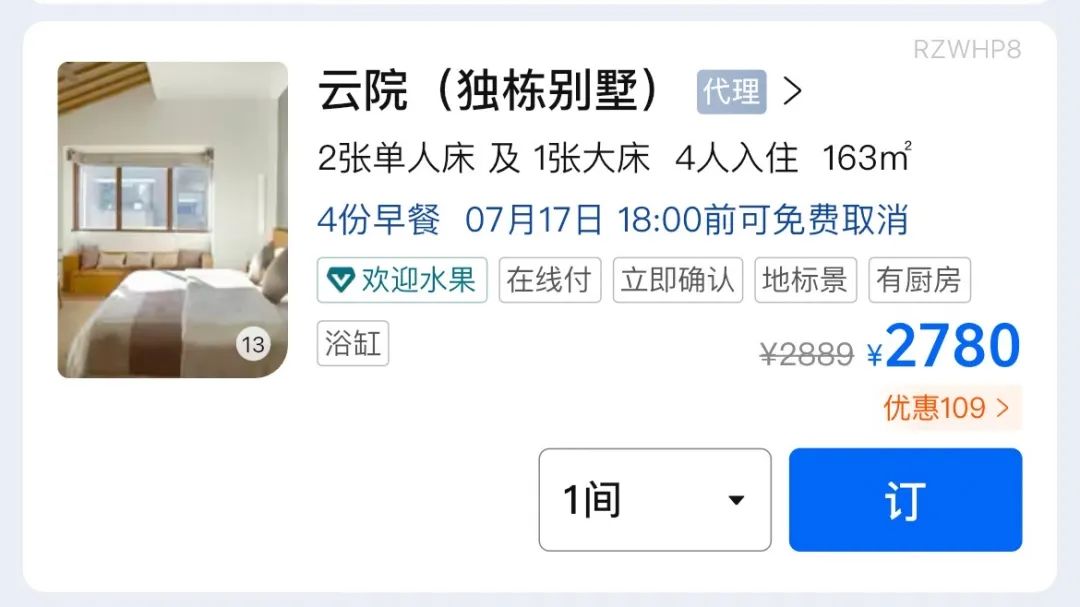This screenshot has height=607, width=1080.
Task: Click the dropdown arrow in 1间 selector
Action: [x=736, y=500]
